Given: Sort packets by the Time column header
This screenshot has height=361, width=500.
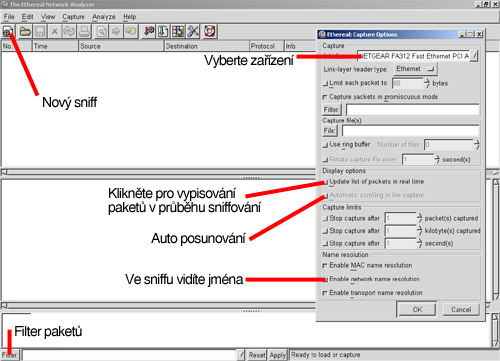Looking at the screenshot, I should click(55, 46).
